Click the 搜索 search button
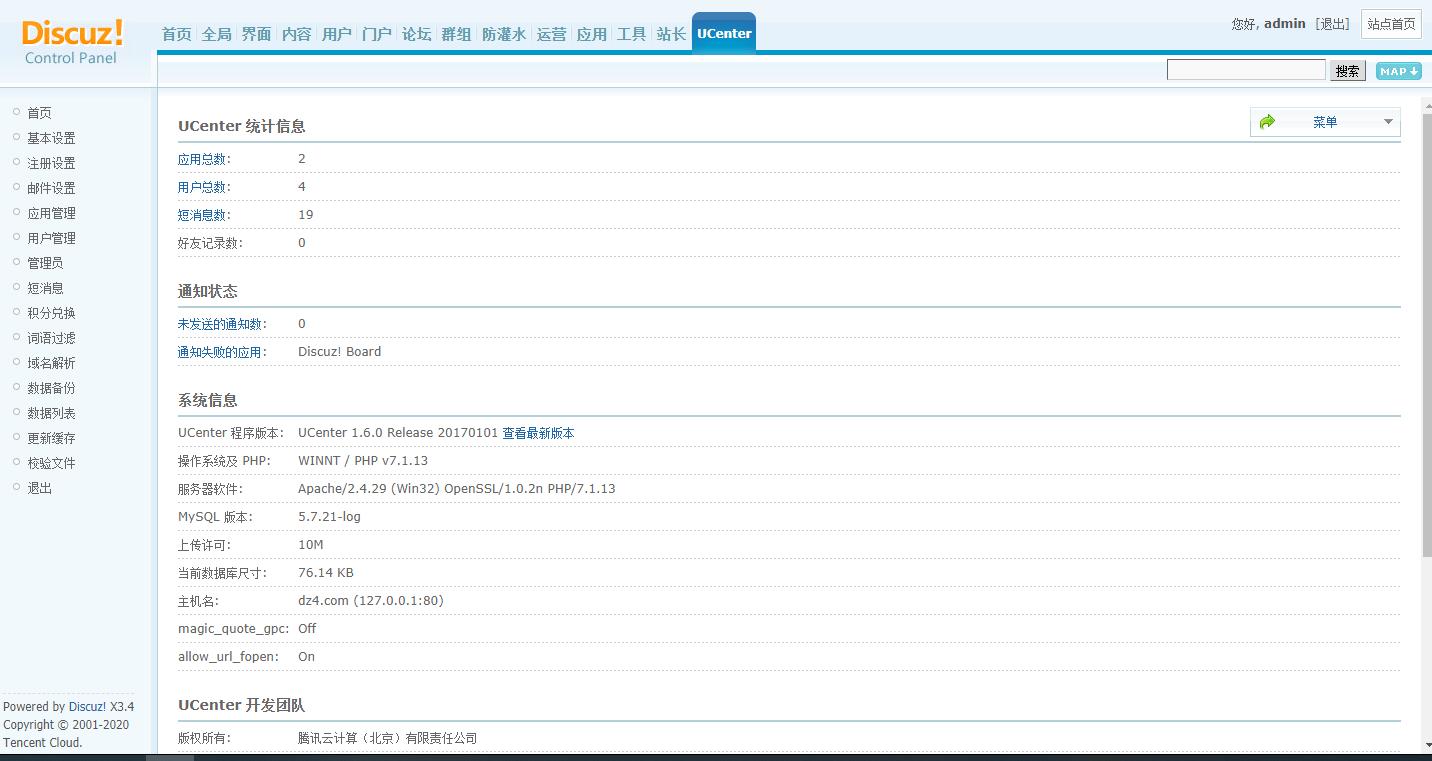The image size is (1432, 761). tap(1346, 70)
